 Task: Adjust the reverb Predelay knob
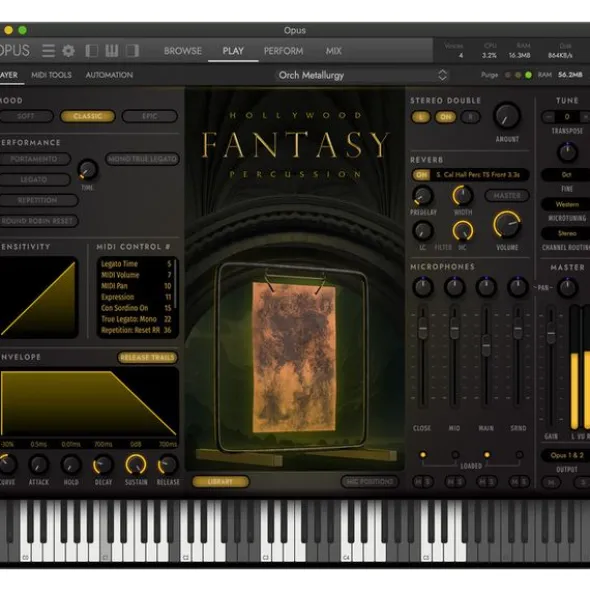[423, 196]
